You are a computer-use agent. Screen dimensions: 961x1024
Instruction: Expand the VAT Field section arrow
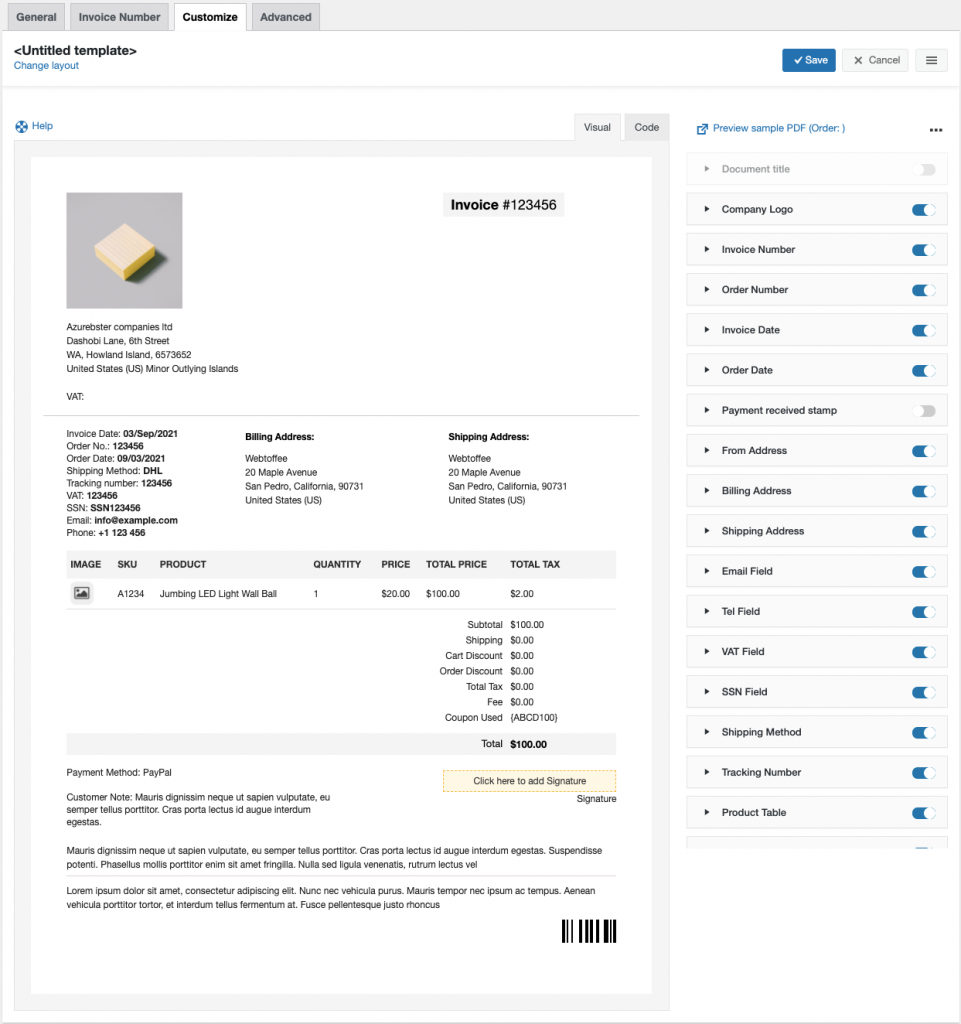click(707, 652)
